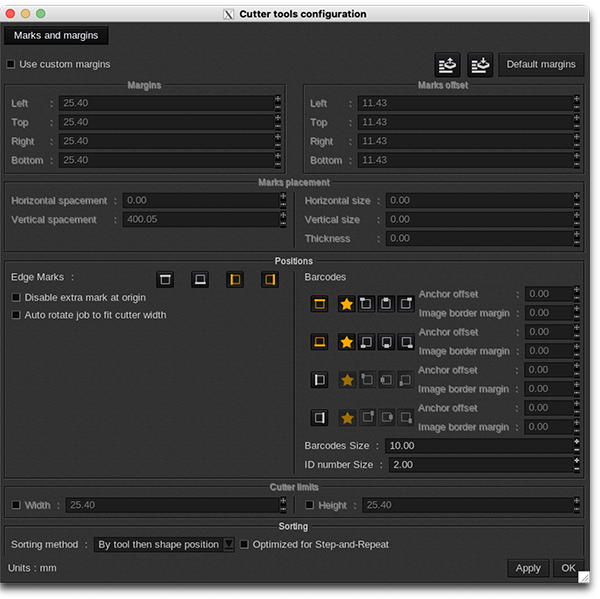Select the star anchor in bottom barcode row
Viewport: 600px width, 599px height.
(x=347, y=341)
